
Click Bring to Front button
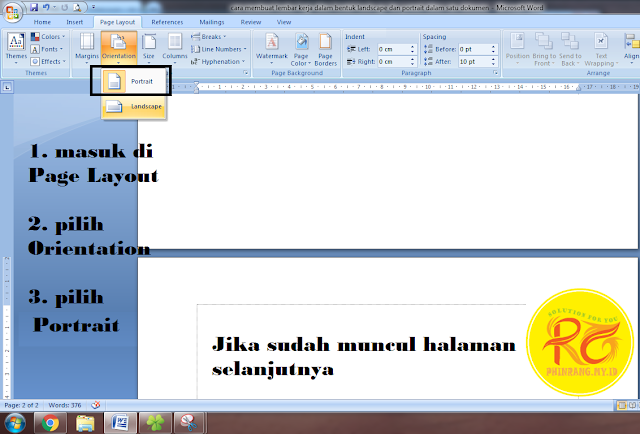point(544,49)
